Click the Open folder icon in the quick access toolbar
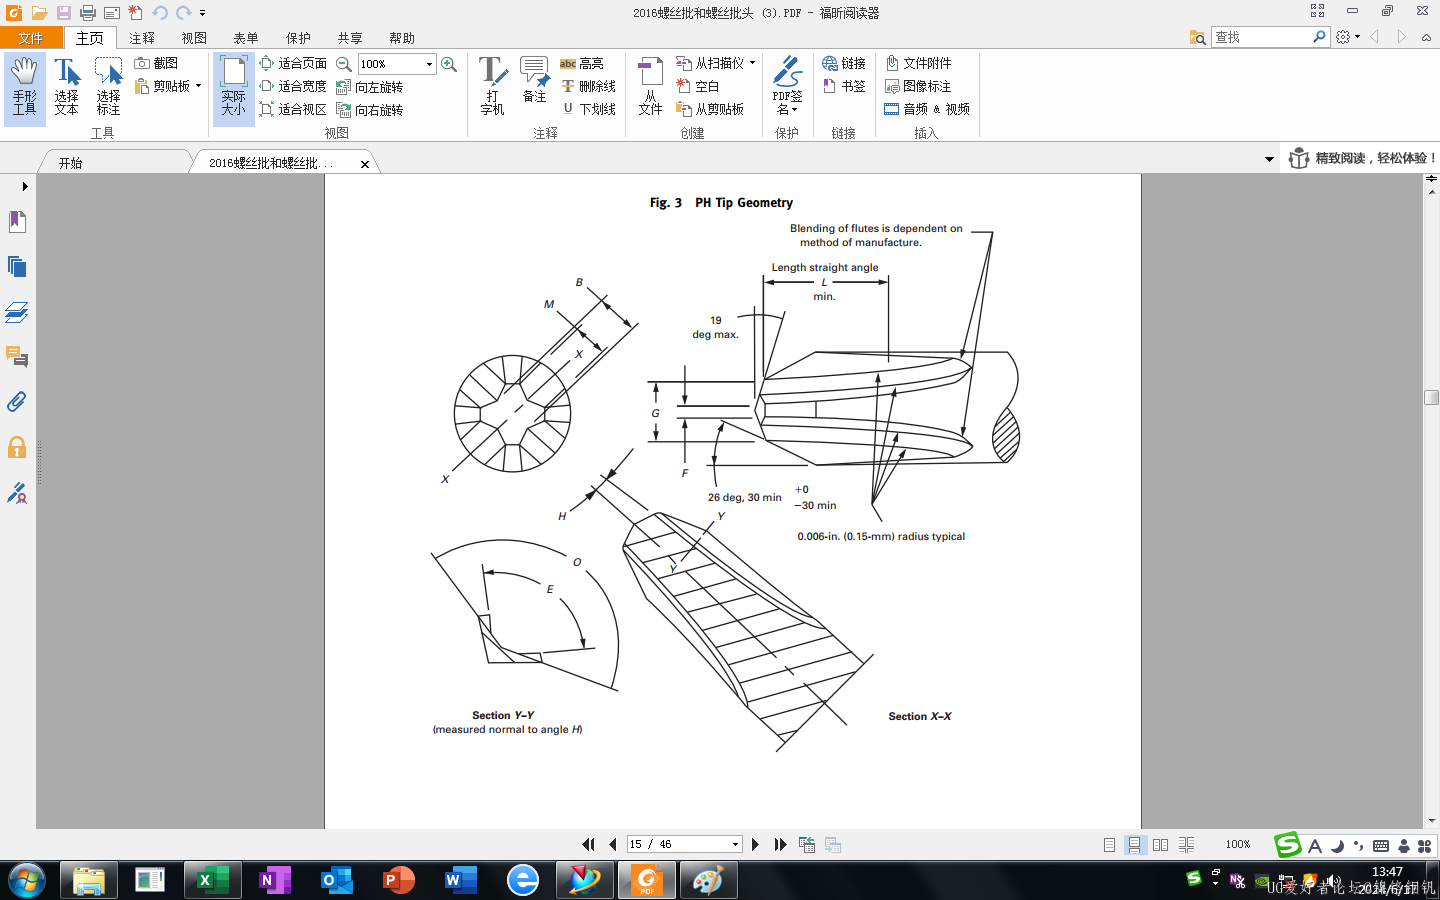Viewport: 1440px width, 900px height. [x=40, y=13]
